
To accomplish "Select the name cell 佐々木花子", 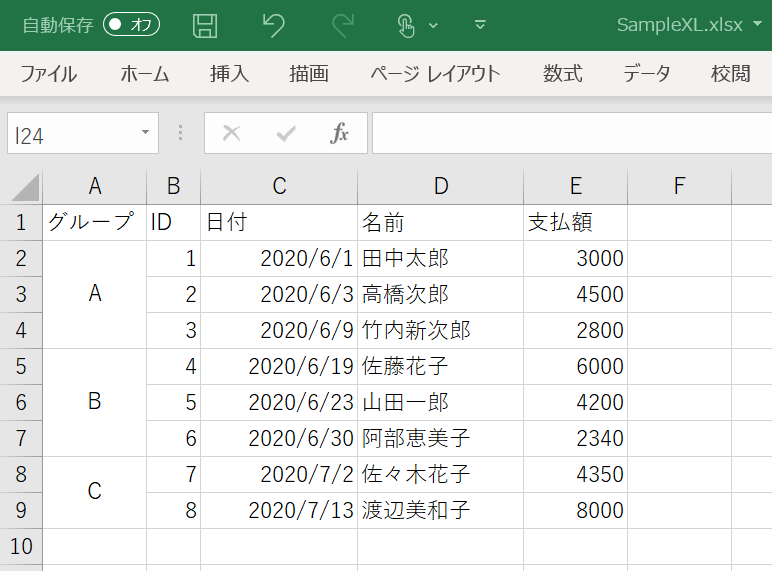I will tap(440, 475).
